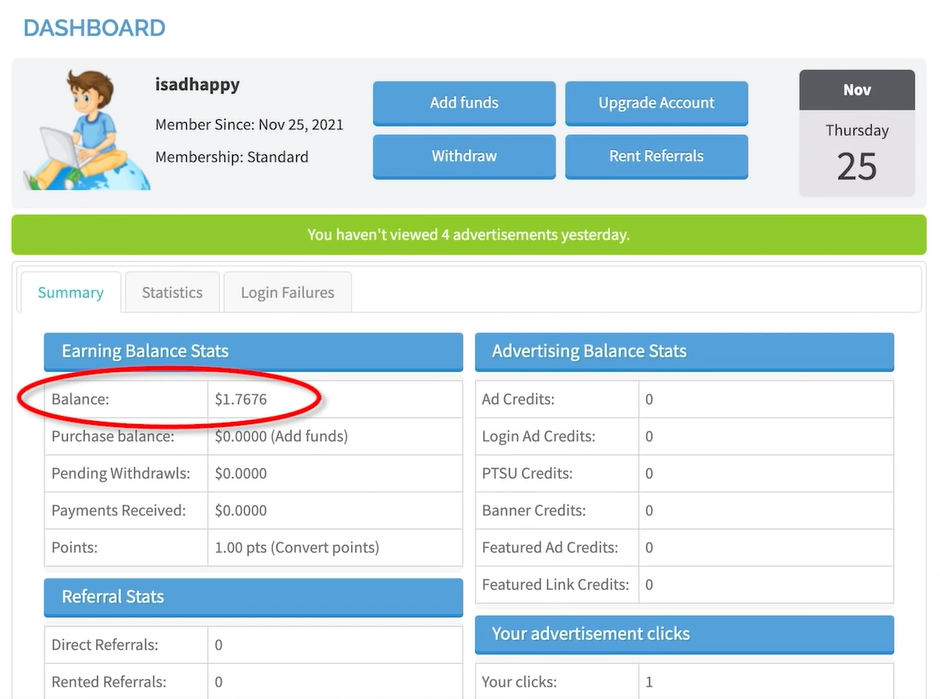Click Your advertisement clicks header
The image size is (940, 699).
click(x=684, y=634)
